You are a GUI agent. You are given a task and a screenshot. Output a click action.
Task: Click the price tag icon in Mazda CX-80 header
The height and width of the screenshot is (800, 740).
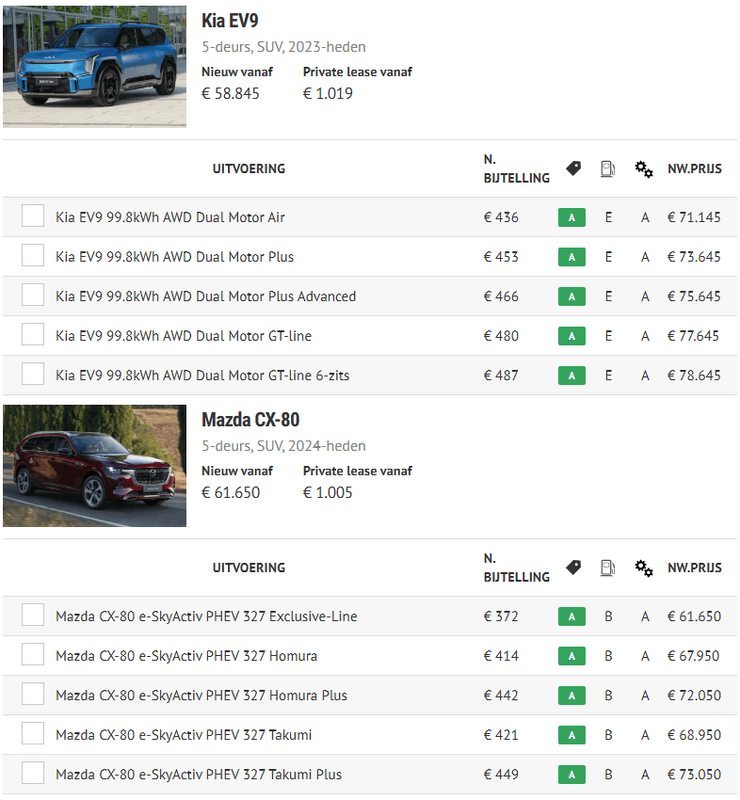click(573, 568)
